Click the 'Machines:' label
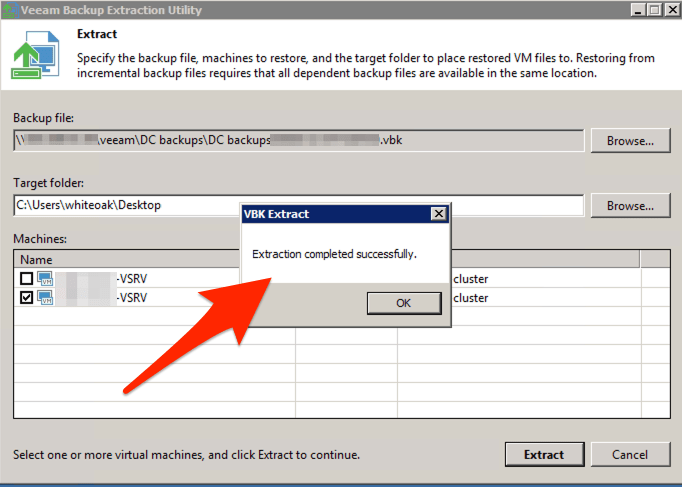 (x=40, y=239)
